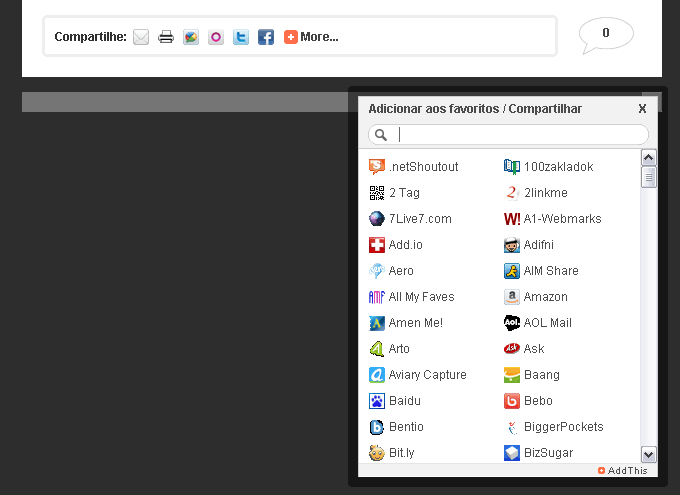Screen dimensions: 680x495
Task: Choose the Amazon icon
Action: [512, 296]
